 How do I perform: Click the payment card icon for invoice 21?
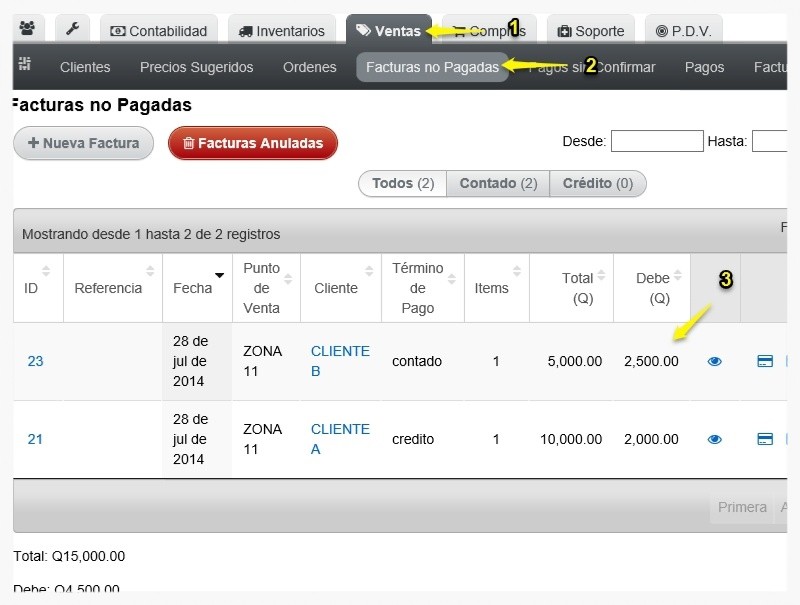pyautogui.click(x=765, y=439)
